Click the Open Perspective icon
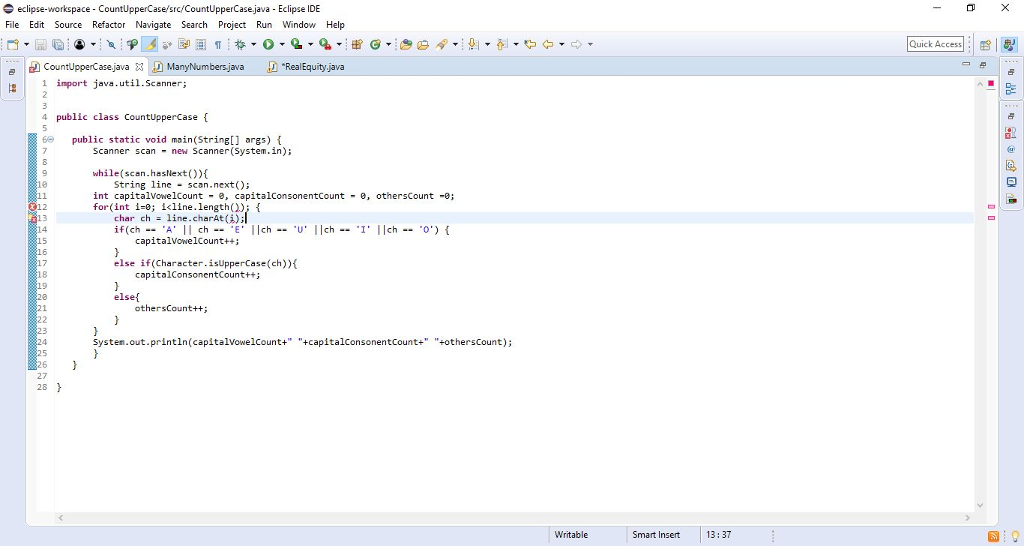 coord(985,44)
